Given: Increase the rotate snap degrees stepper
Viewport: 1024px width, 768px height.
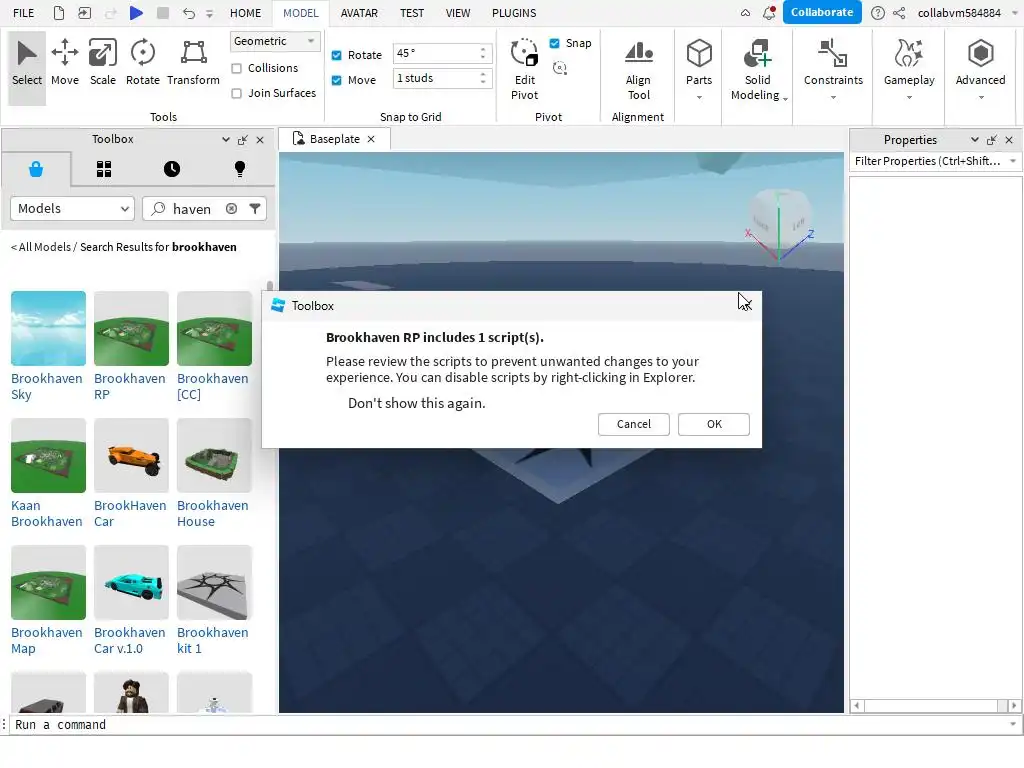Looking at the screenshot, I should click(x=483, y=48).
